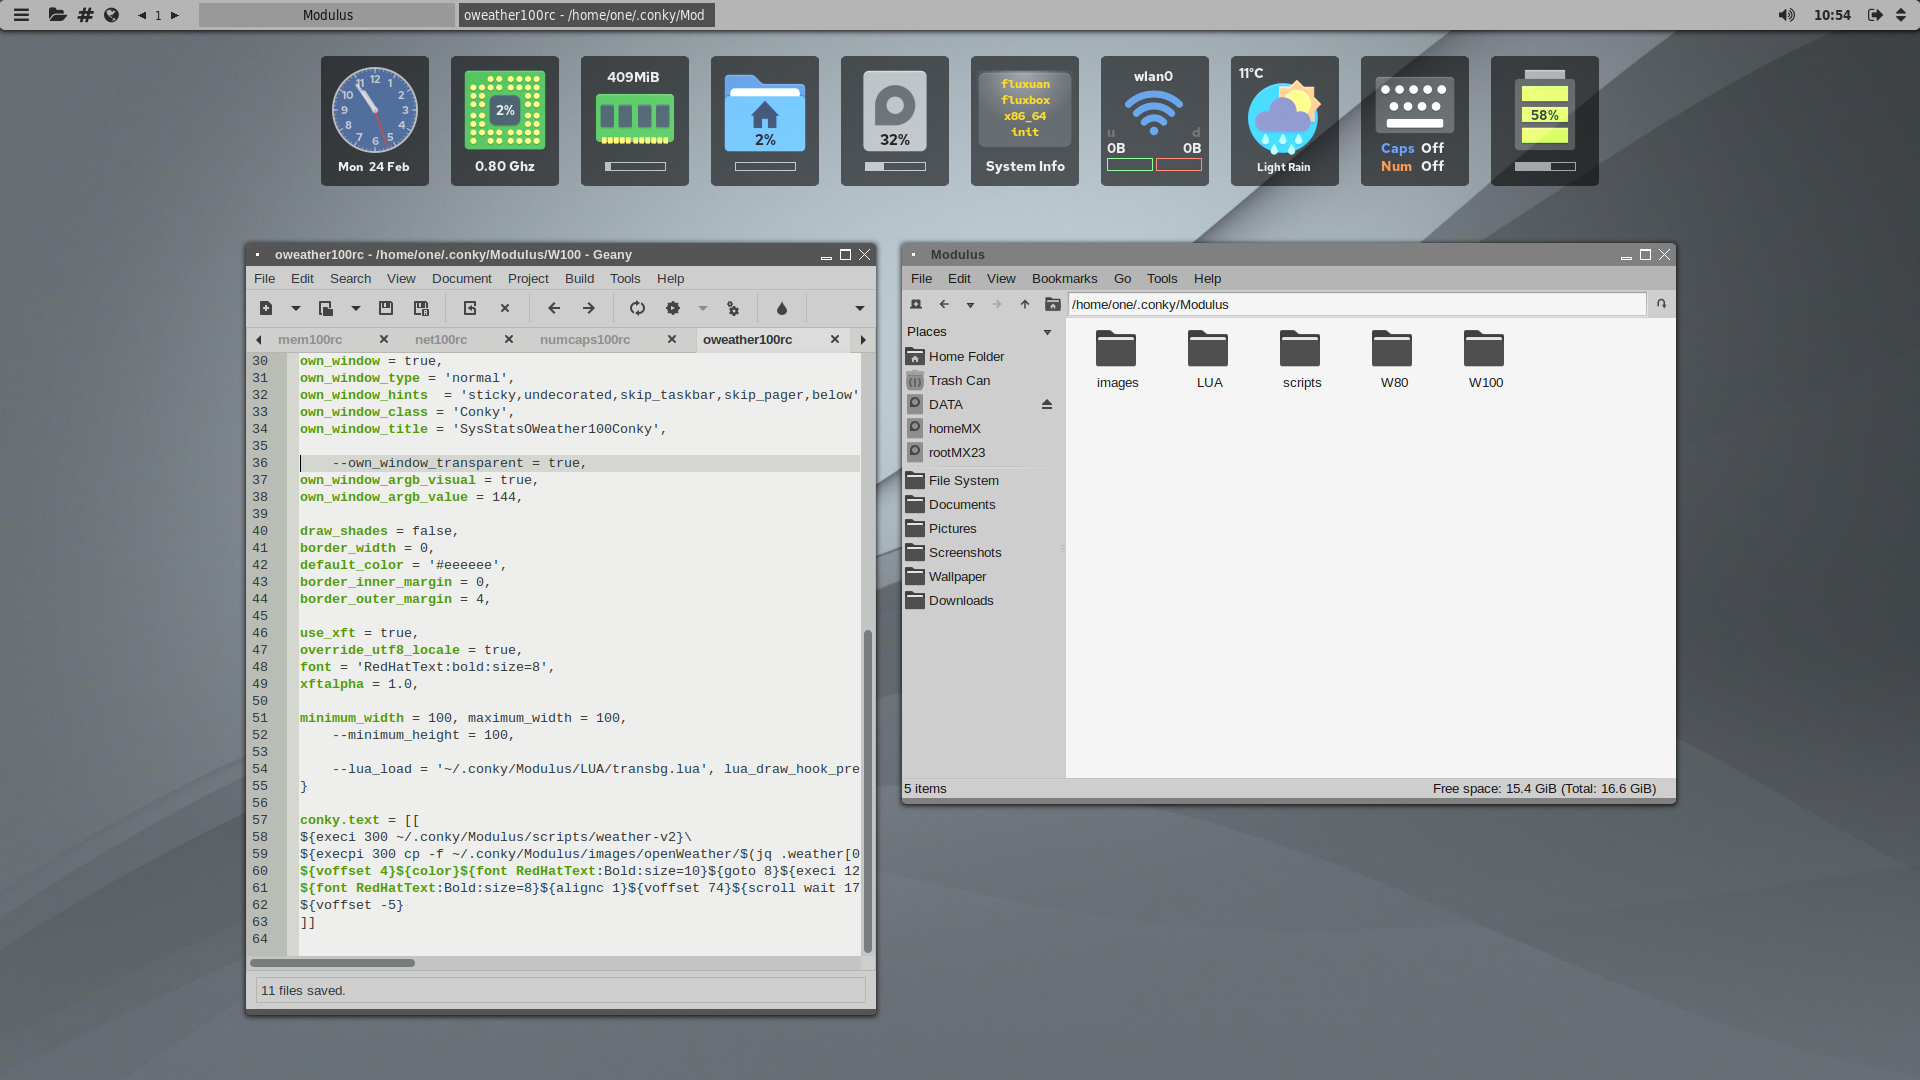The height and width of the screenshot is (1080, 1920).
Task: Open the Go menu in file manager
Action: coord(1123,279)
